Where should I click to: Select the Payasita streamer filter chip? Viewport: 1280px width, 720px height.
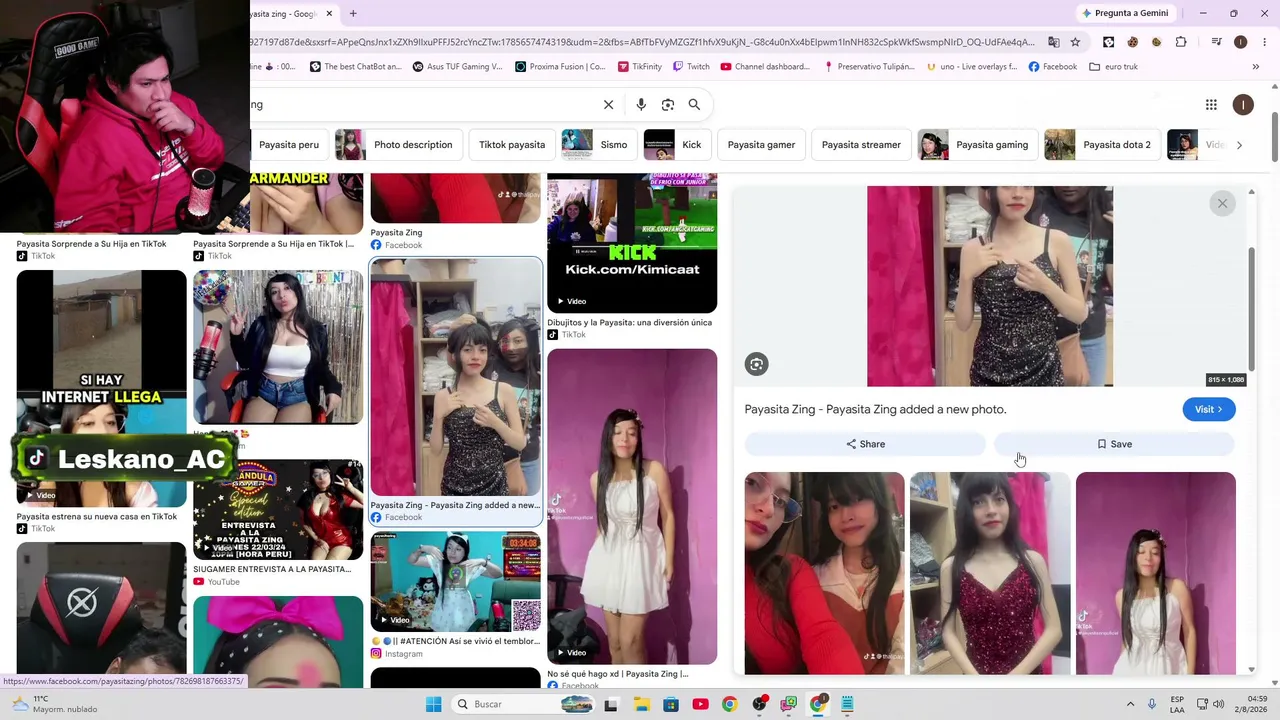[861, 145]
